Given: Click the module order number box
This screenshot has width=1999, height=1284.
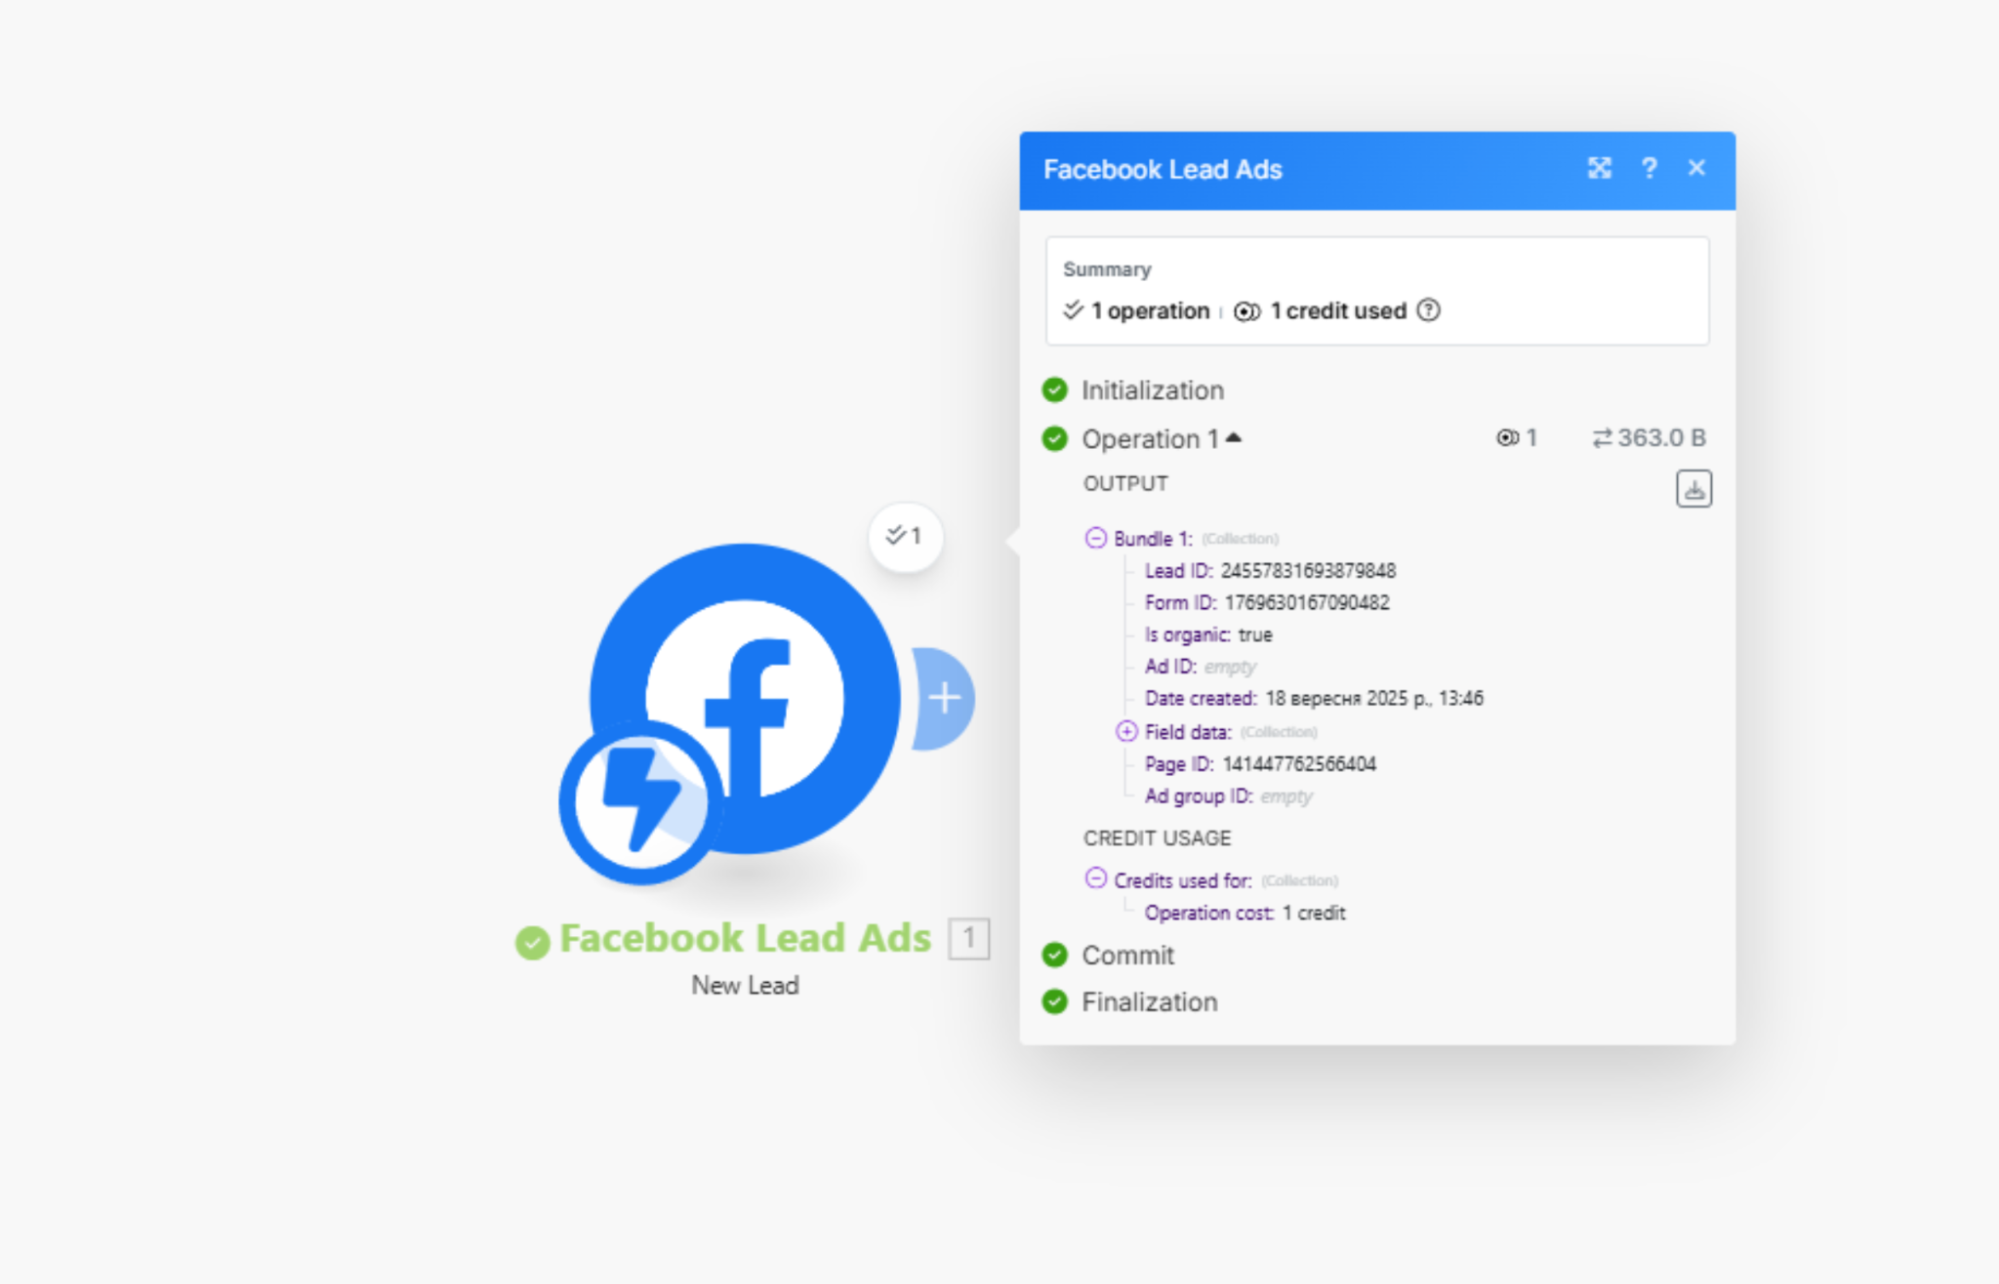Looking at the screenshot, I should (x=968, y=938).
